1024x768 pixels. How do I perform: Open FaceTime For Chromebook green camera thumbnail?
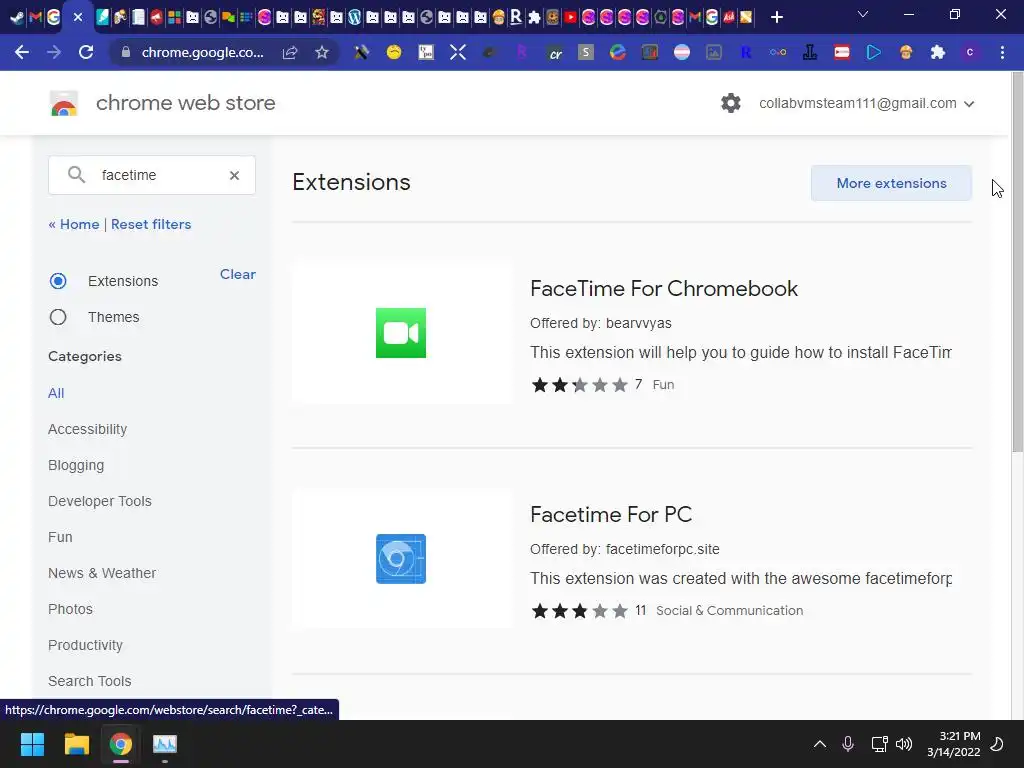click(x=401, y=333)
